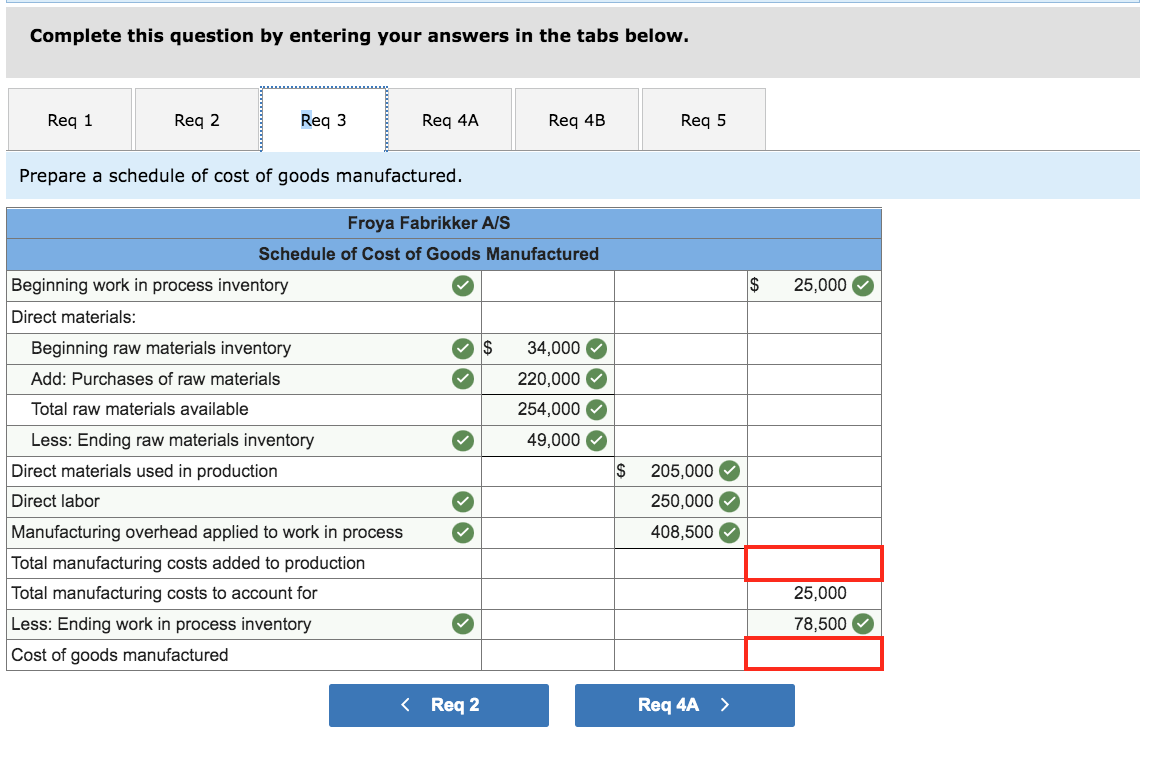The width and height of the screenshot is (1164, 768).
Task: Click checkmark beside Beginning work in process label
Action: coord(462,286)
